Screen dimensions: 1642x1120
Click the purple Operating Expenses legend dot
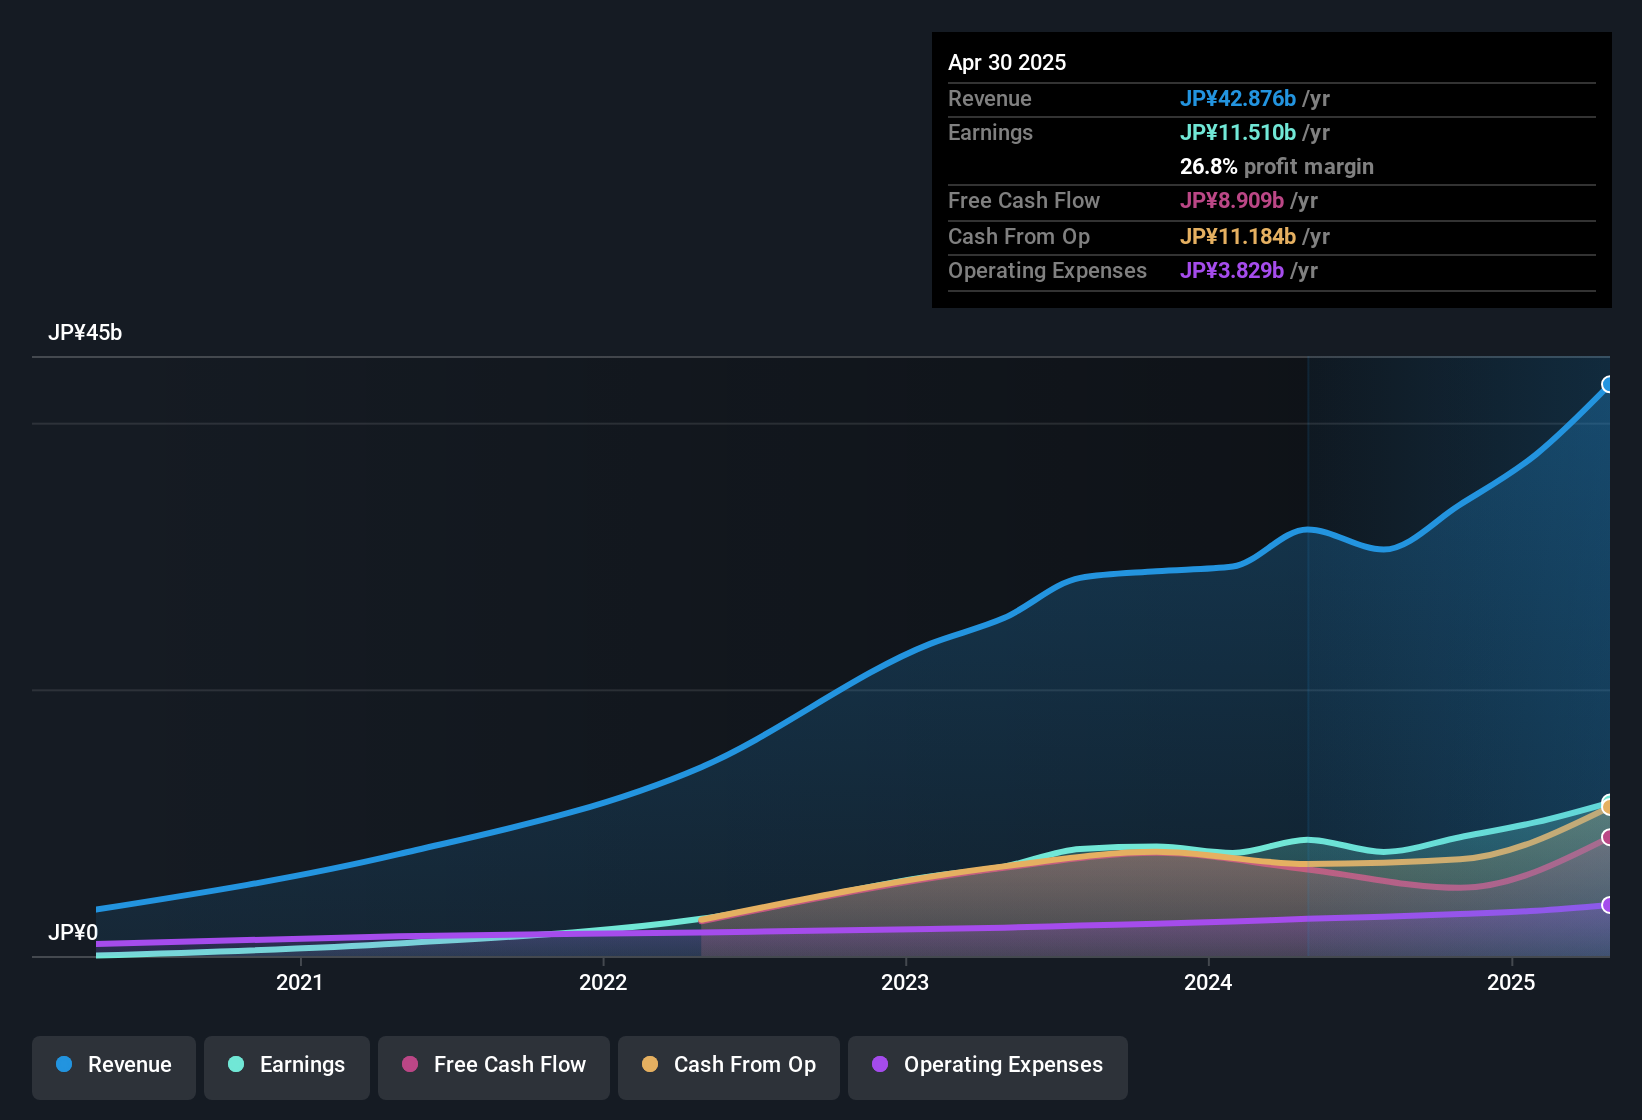click(880, 1064)
